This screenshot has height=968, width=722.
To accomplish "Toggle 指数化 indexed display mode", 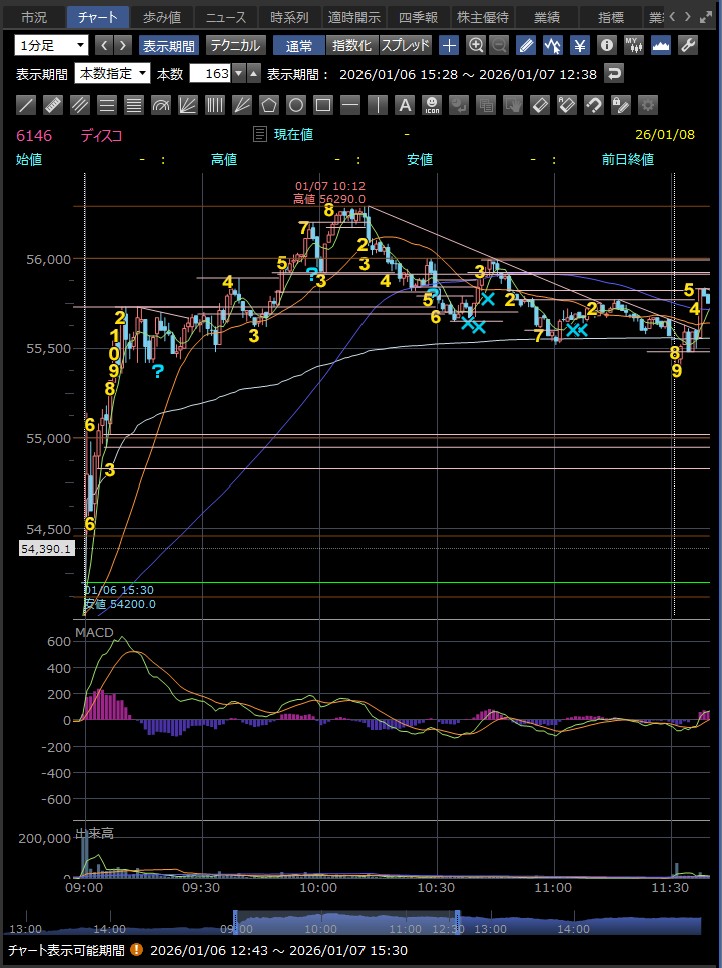I will point(351,45).
